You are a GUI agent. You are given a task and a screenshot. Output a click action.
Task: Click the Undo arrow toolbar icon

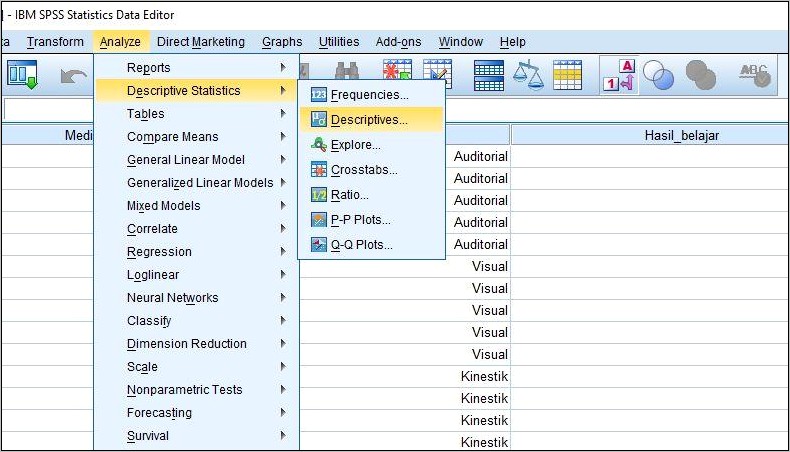(74, 76)
